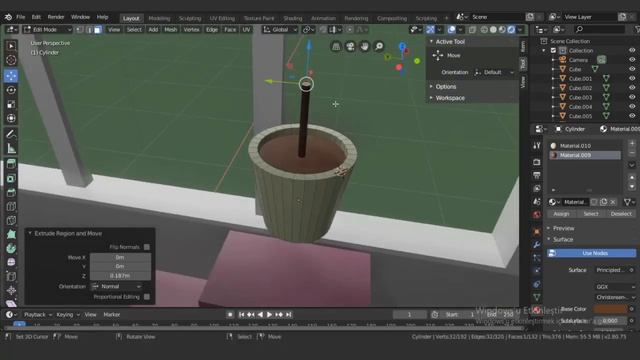Select the Transform tool
The image size is (640, 360).
11,118
